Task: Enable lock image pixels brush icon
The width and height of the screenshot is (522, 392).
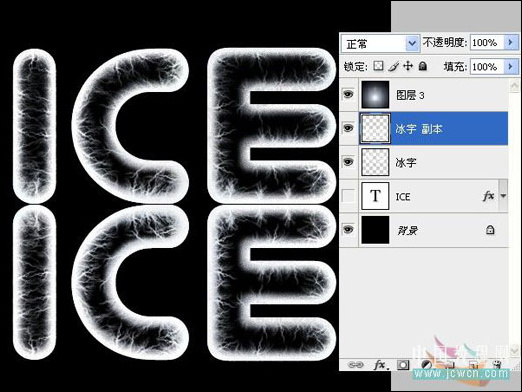Action: point(393,66)
